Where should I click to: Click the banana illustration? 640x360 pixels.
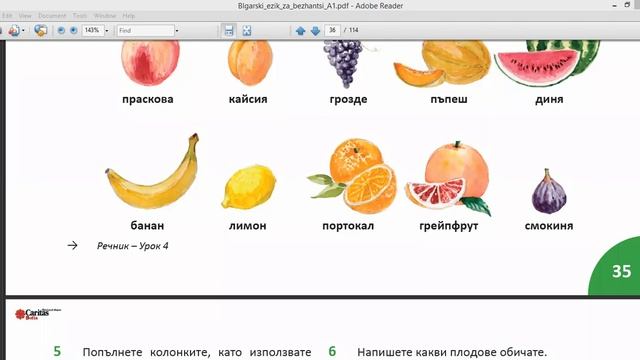[x=152, y=171]
